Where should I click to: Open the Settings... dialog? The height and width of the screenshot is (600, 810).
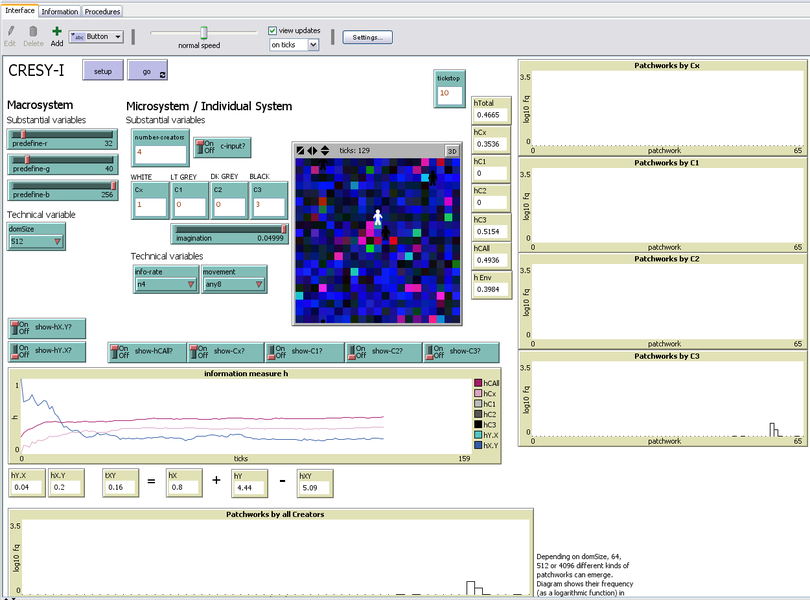[367, 37]
